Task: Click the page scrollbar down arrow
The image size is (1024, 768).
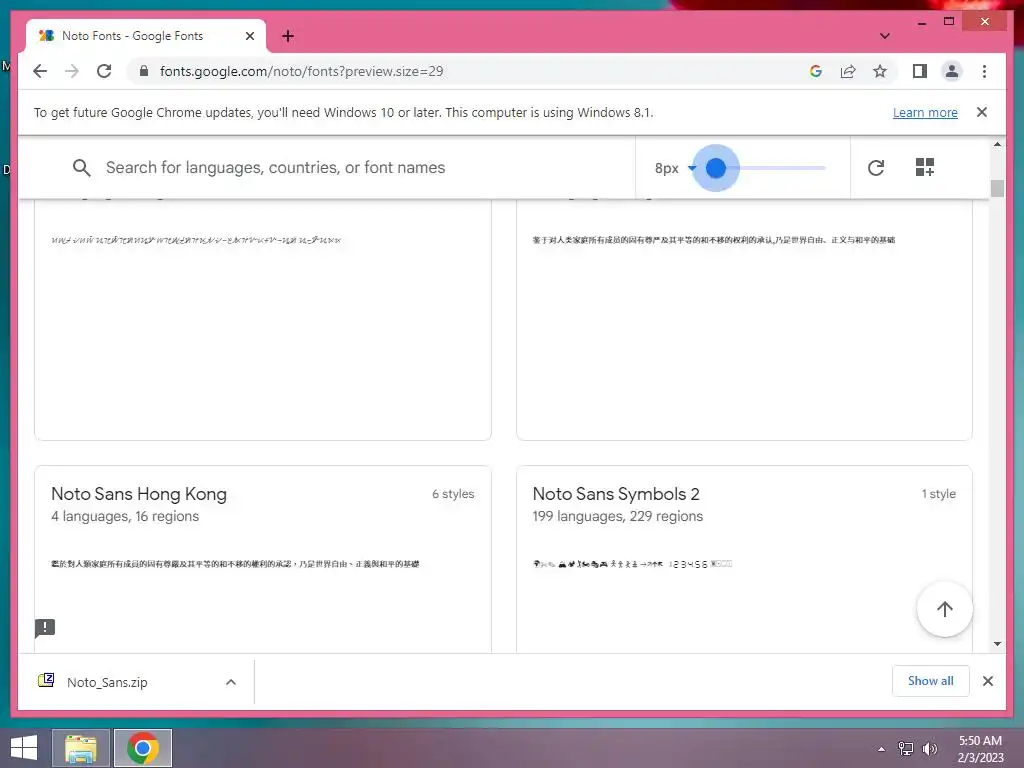Action: click(997, 644)
